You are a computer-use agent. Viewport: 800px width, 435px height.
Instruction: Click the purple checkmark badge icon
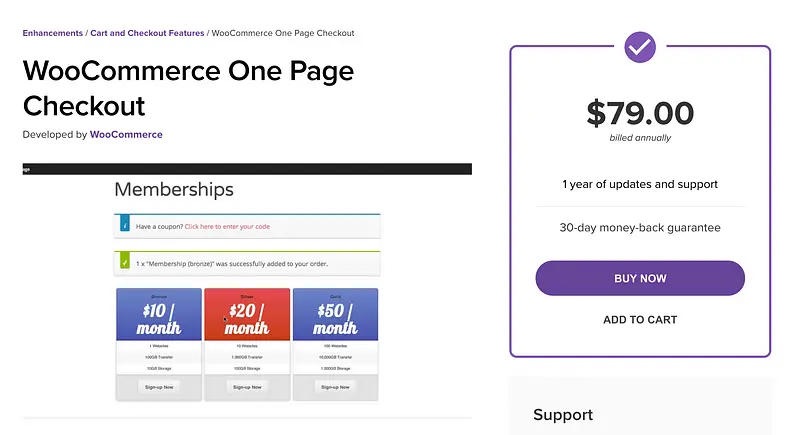point(640,46)
